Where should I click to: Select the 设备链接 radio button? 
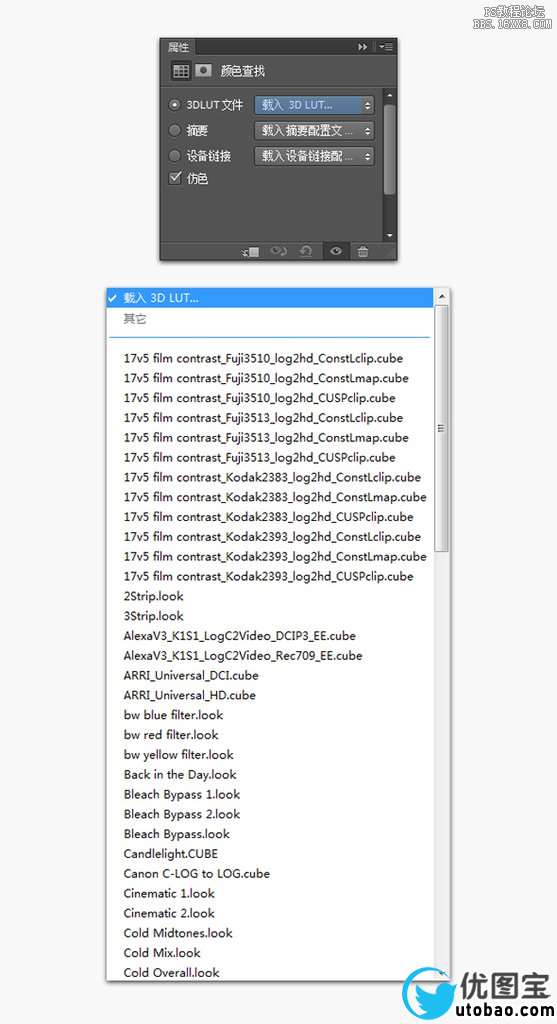pos(174,155)
